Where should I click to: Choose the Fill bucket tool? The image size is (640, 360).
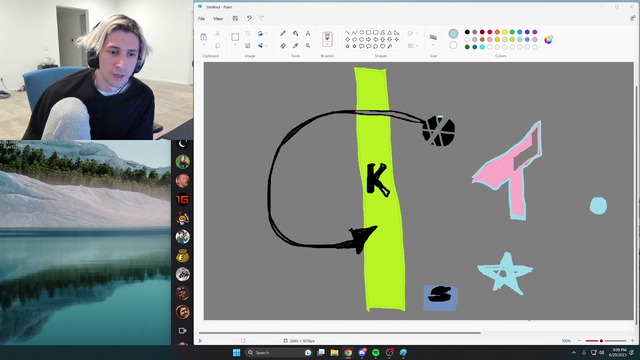pyautogui.click(x=296, y=33)
